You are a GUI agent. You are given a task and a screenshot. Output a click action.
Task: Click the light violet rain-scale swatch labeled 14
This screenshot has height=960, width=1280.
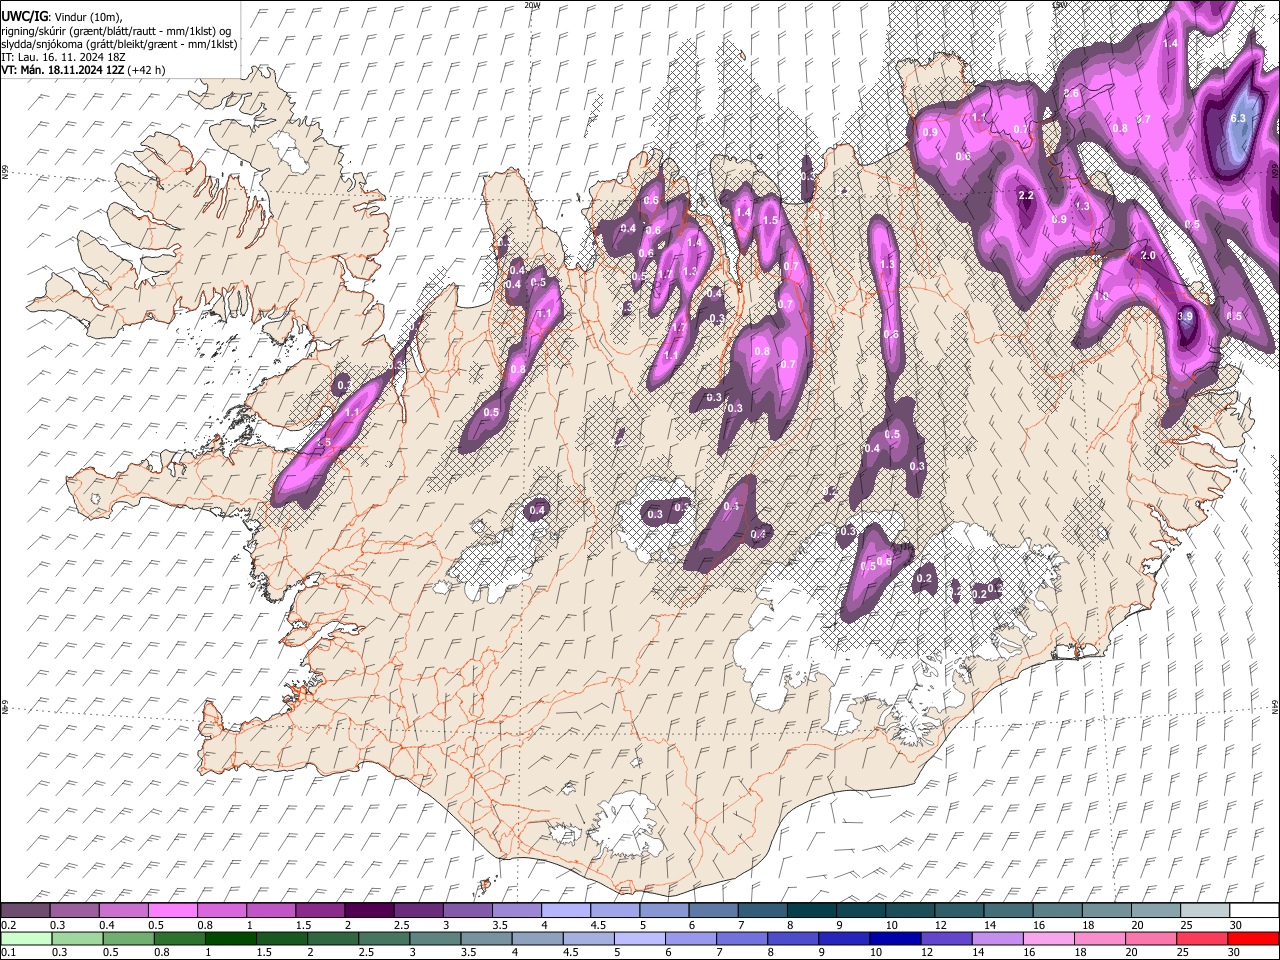click(x=997, y=939)
